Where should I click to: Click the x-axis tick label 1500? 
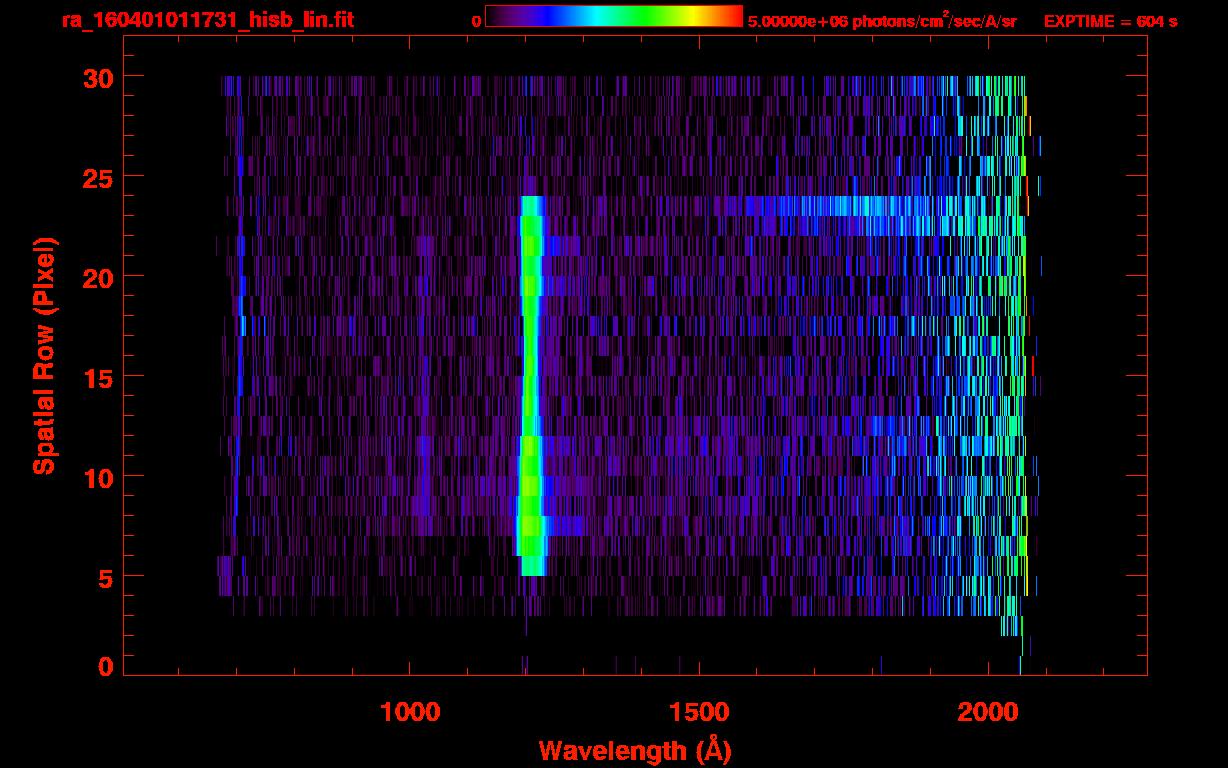699,712
